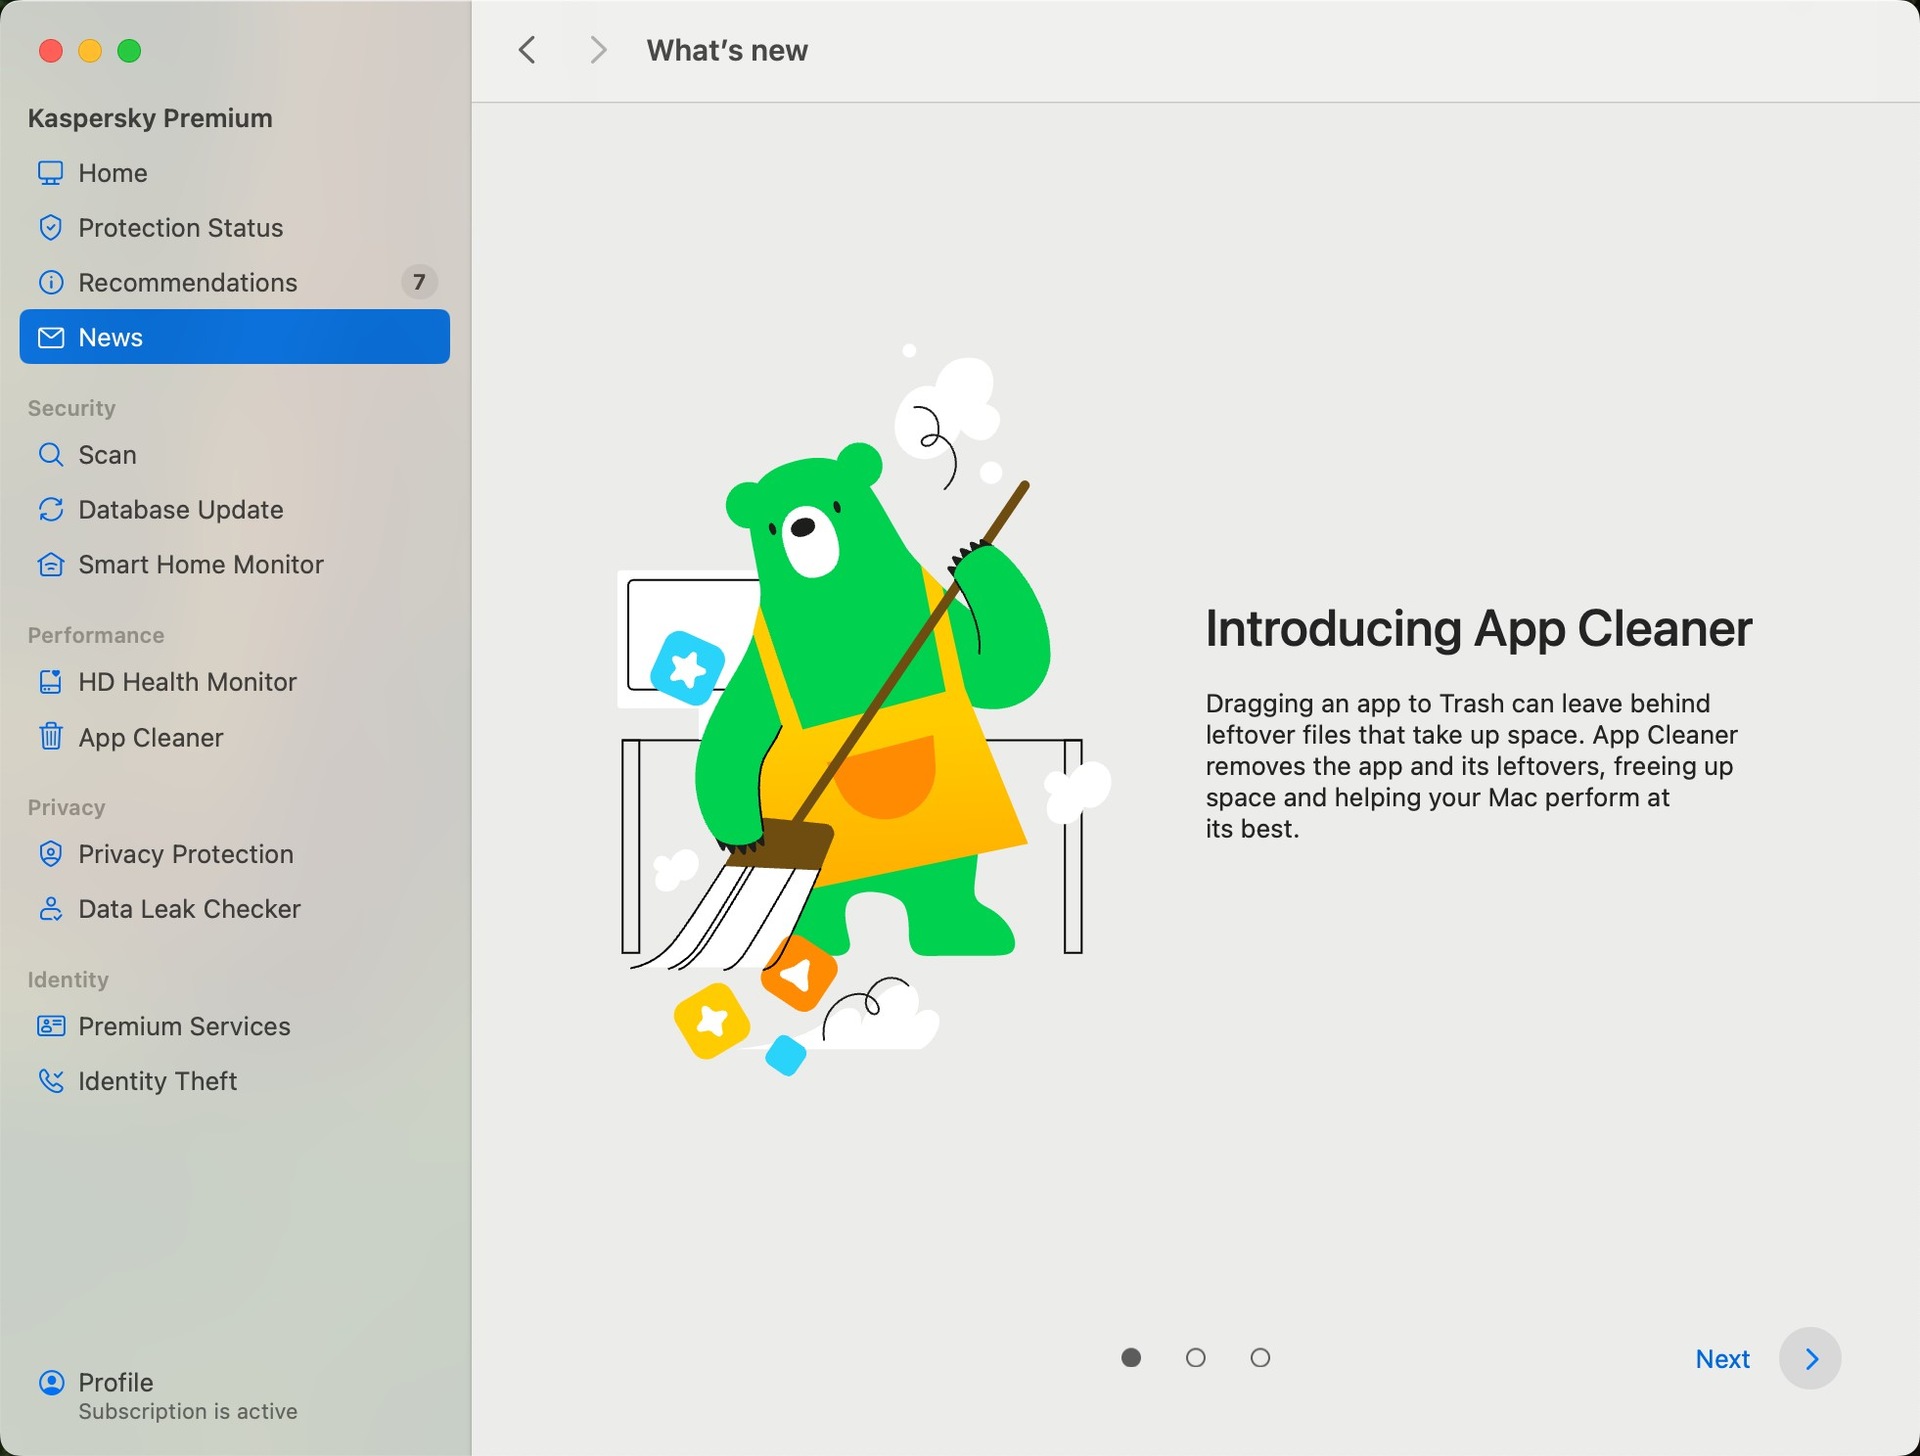Select the third page indicator dot
The image size is (1920, 1456).
1261,1358
